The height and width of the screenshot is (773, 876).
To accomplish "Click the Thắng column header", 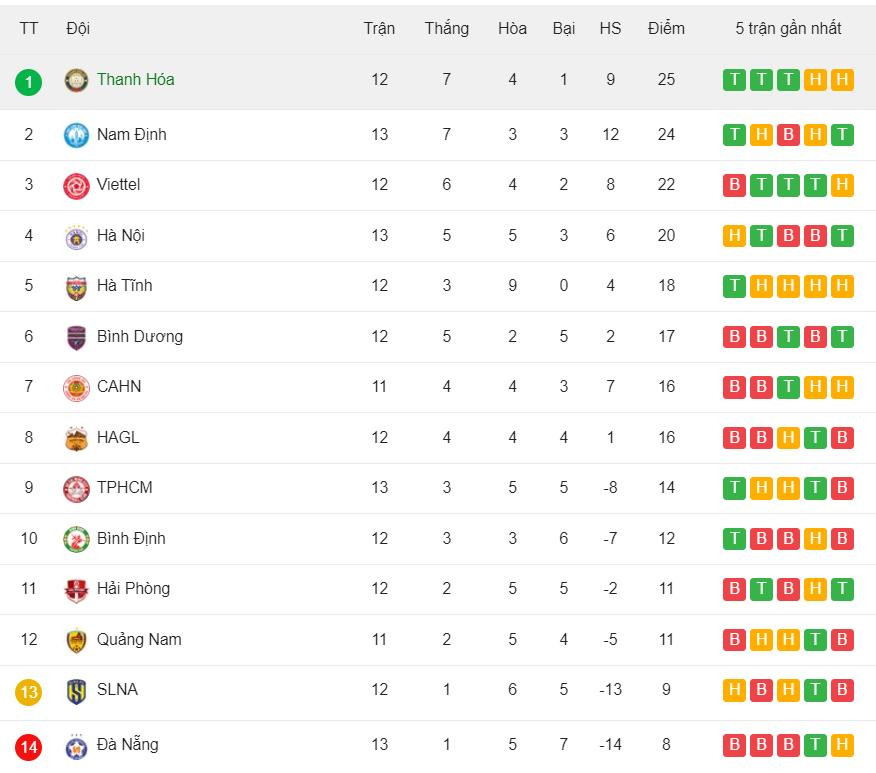I will 446,28.
